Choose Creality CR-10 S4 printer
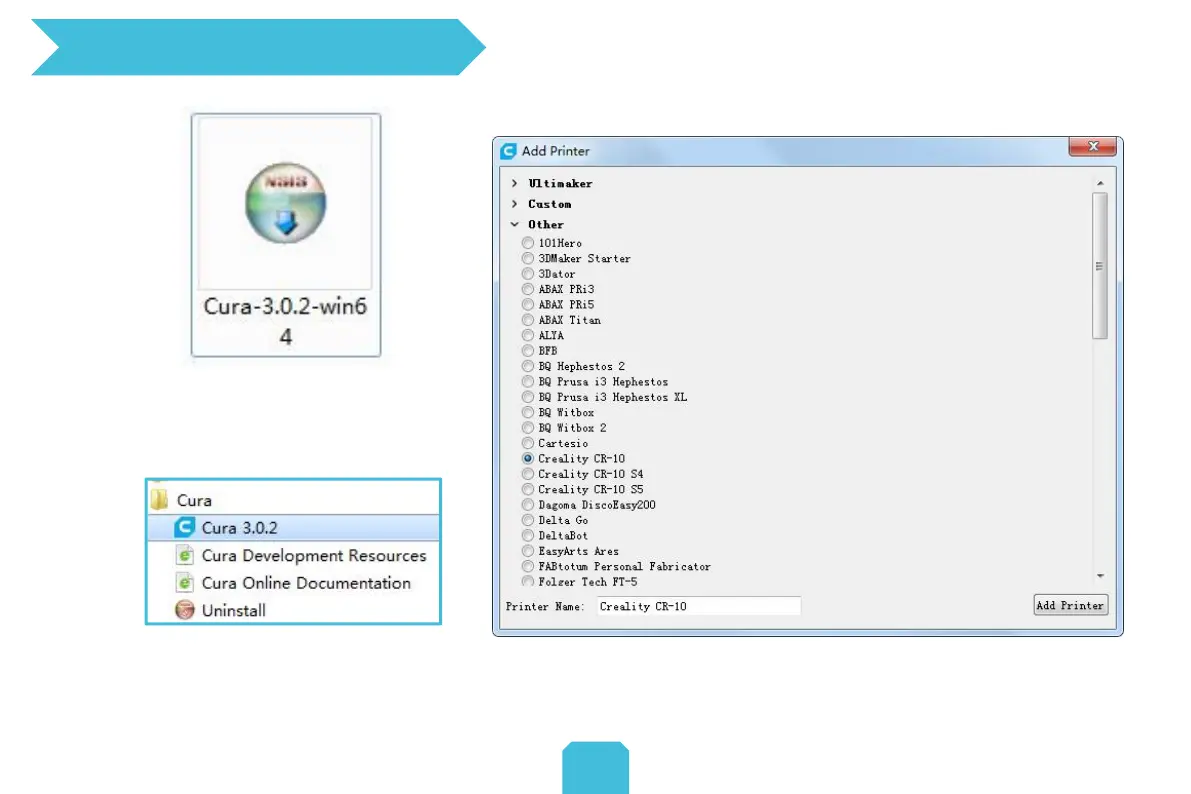 pos(528,473)
